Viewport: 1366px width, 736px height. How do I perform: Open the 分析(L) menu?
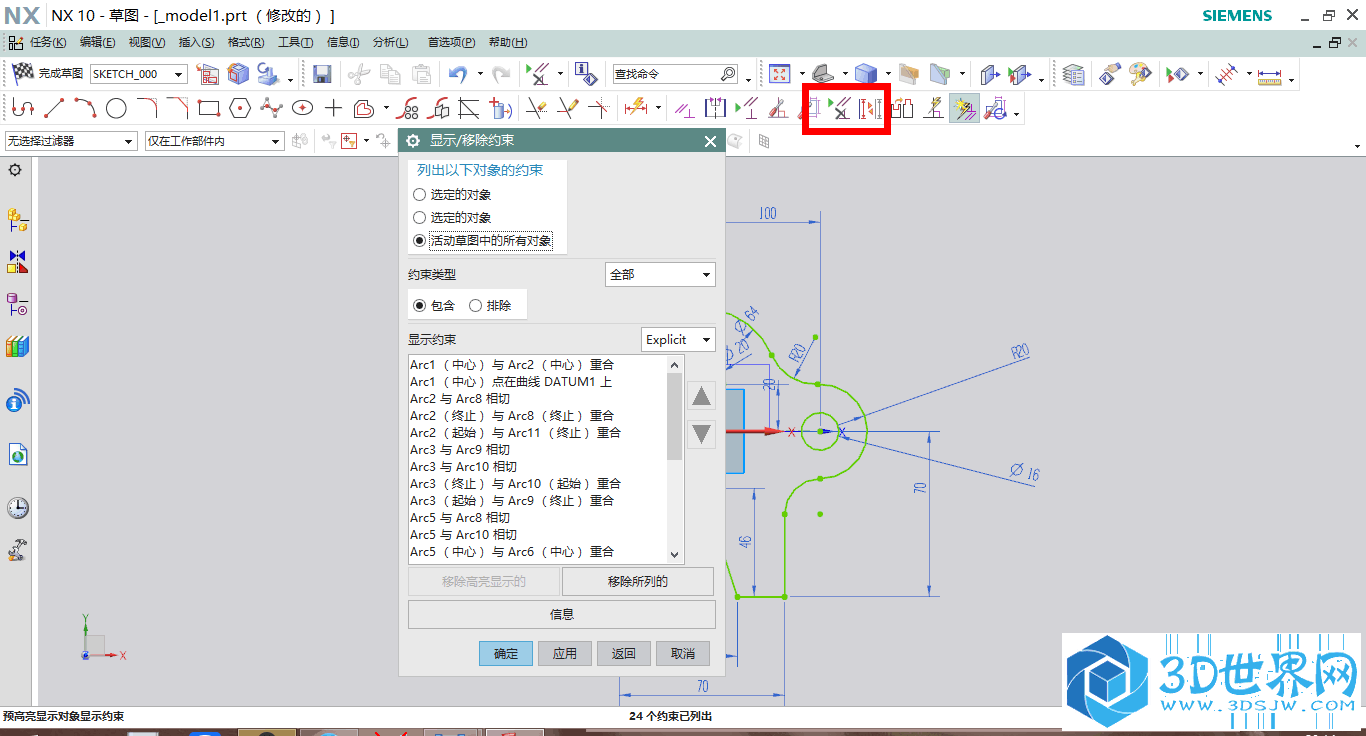pos(390,42)
